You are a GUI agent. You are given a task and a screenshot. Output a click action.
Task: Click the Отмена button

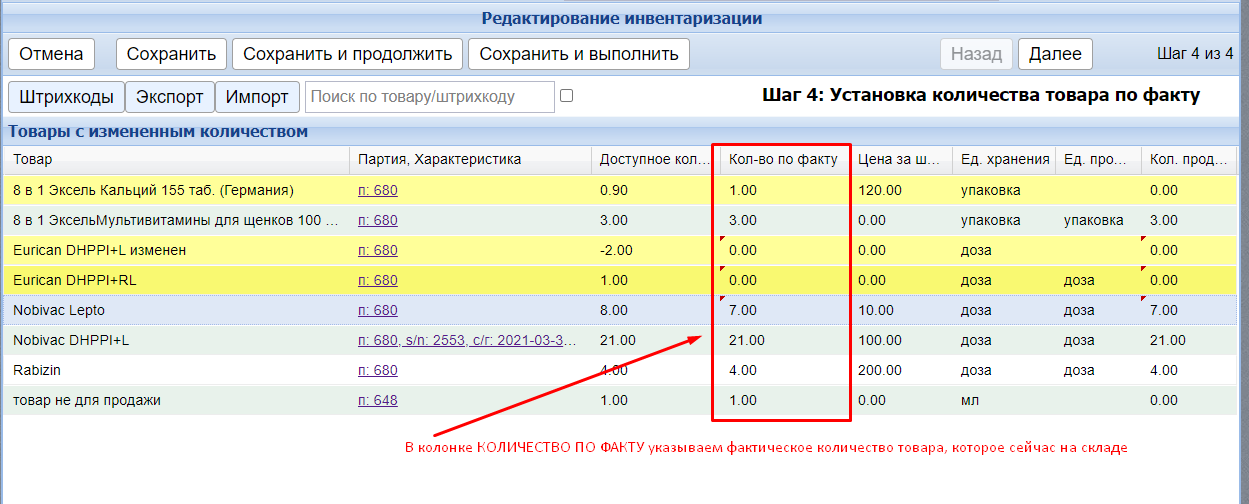[52, 54]
